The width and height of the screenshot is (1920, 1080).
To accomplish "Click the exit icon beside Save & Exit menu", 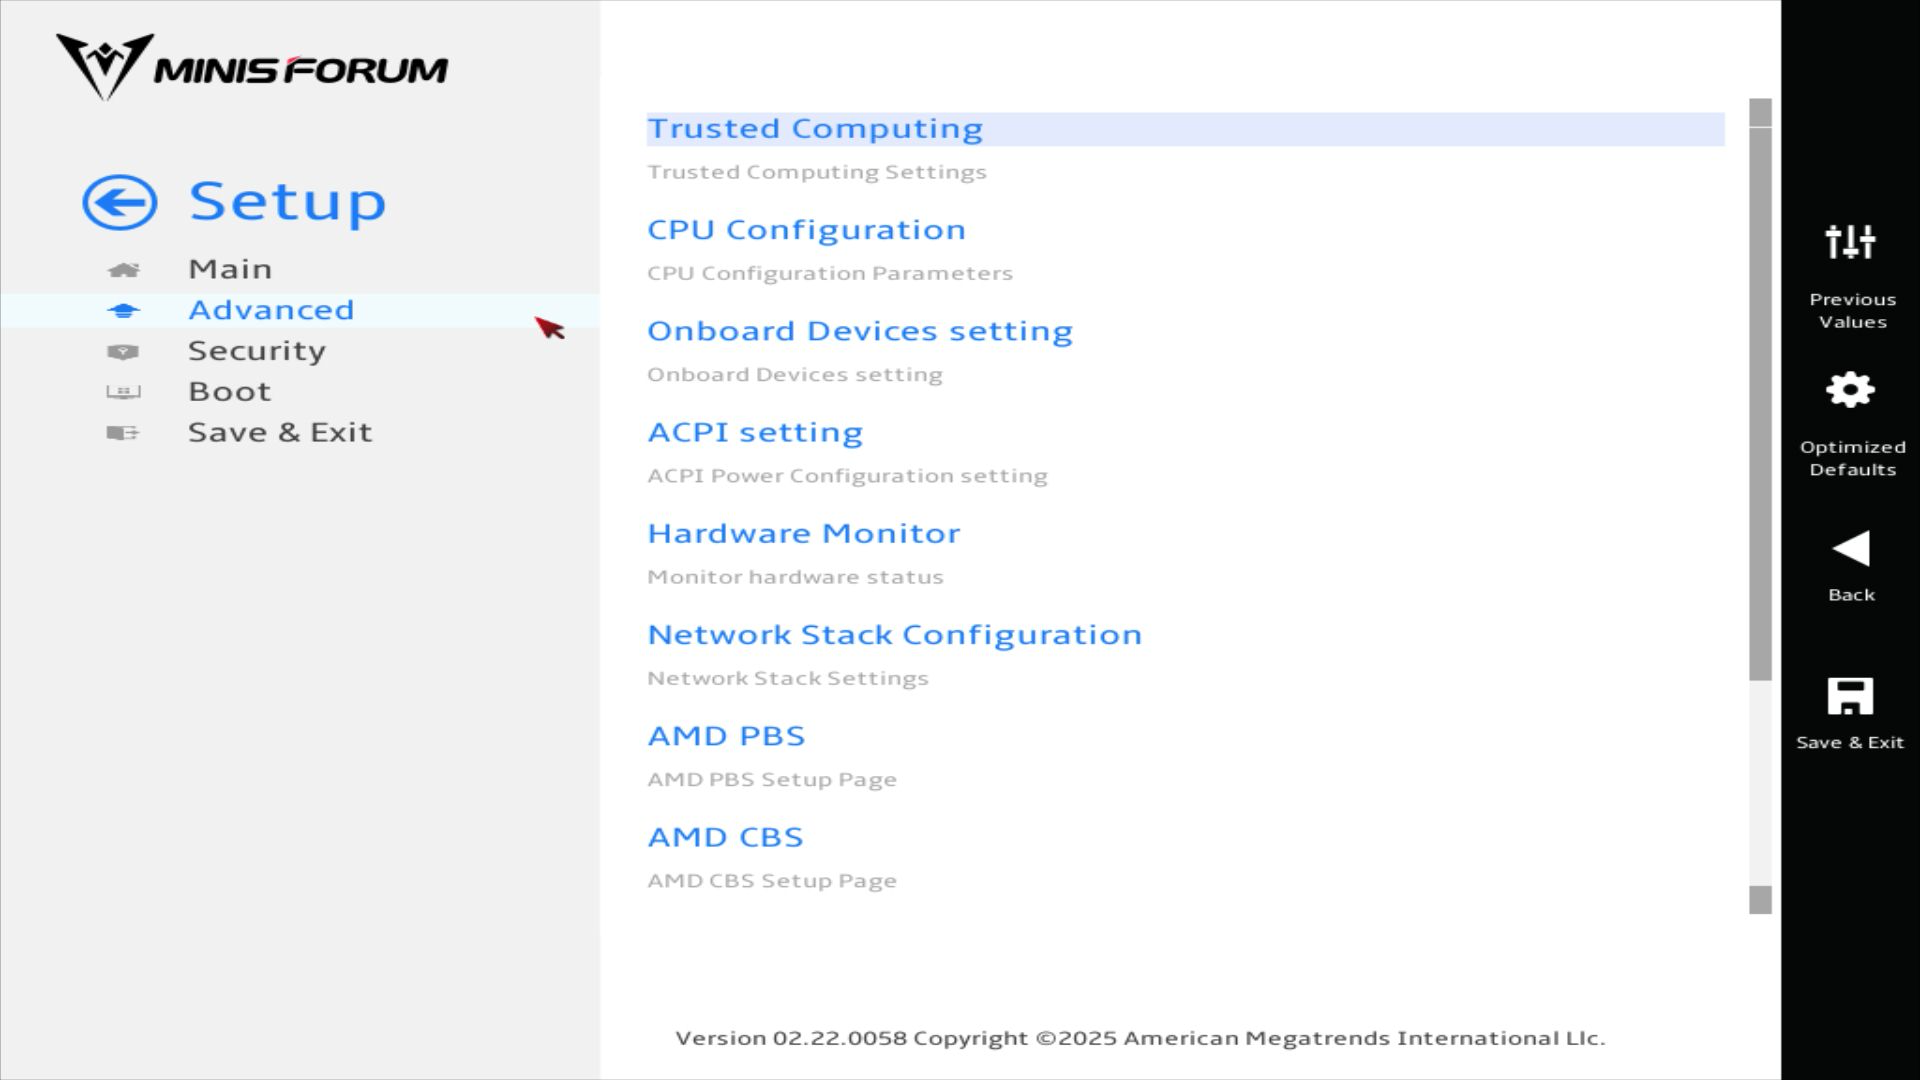I will pos(123,433).
